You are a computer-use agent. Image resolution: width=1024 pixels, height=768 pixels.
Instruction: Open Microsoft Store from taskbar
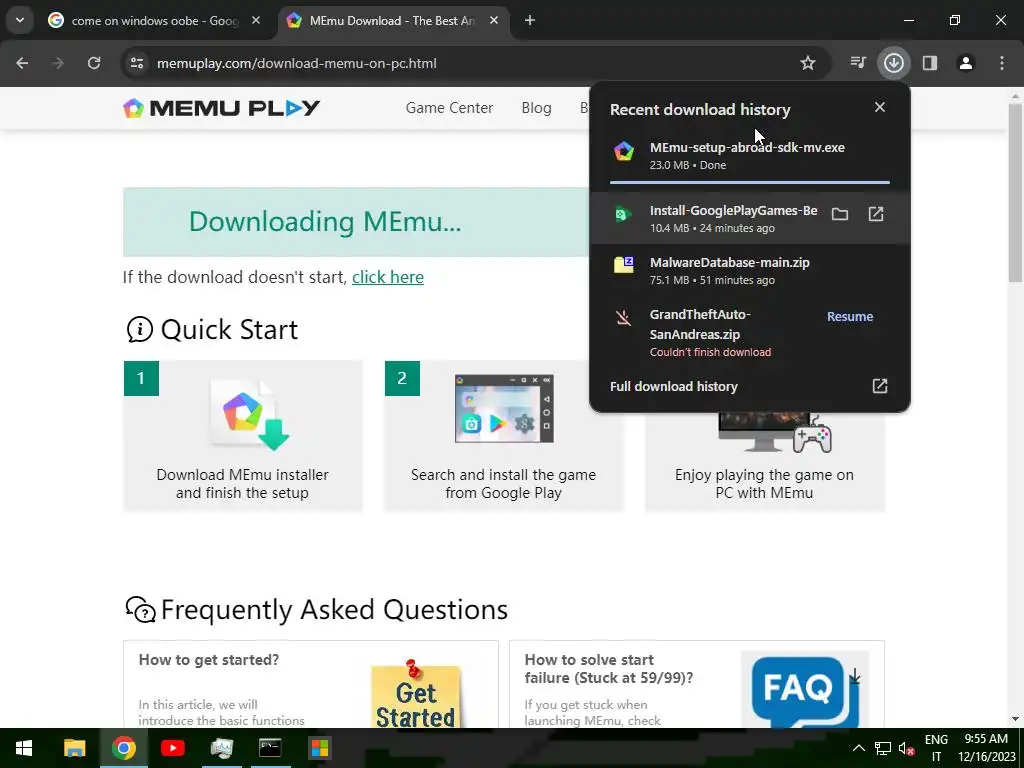click(319, 748)
